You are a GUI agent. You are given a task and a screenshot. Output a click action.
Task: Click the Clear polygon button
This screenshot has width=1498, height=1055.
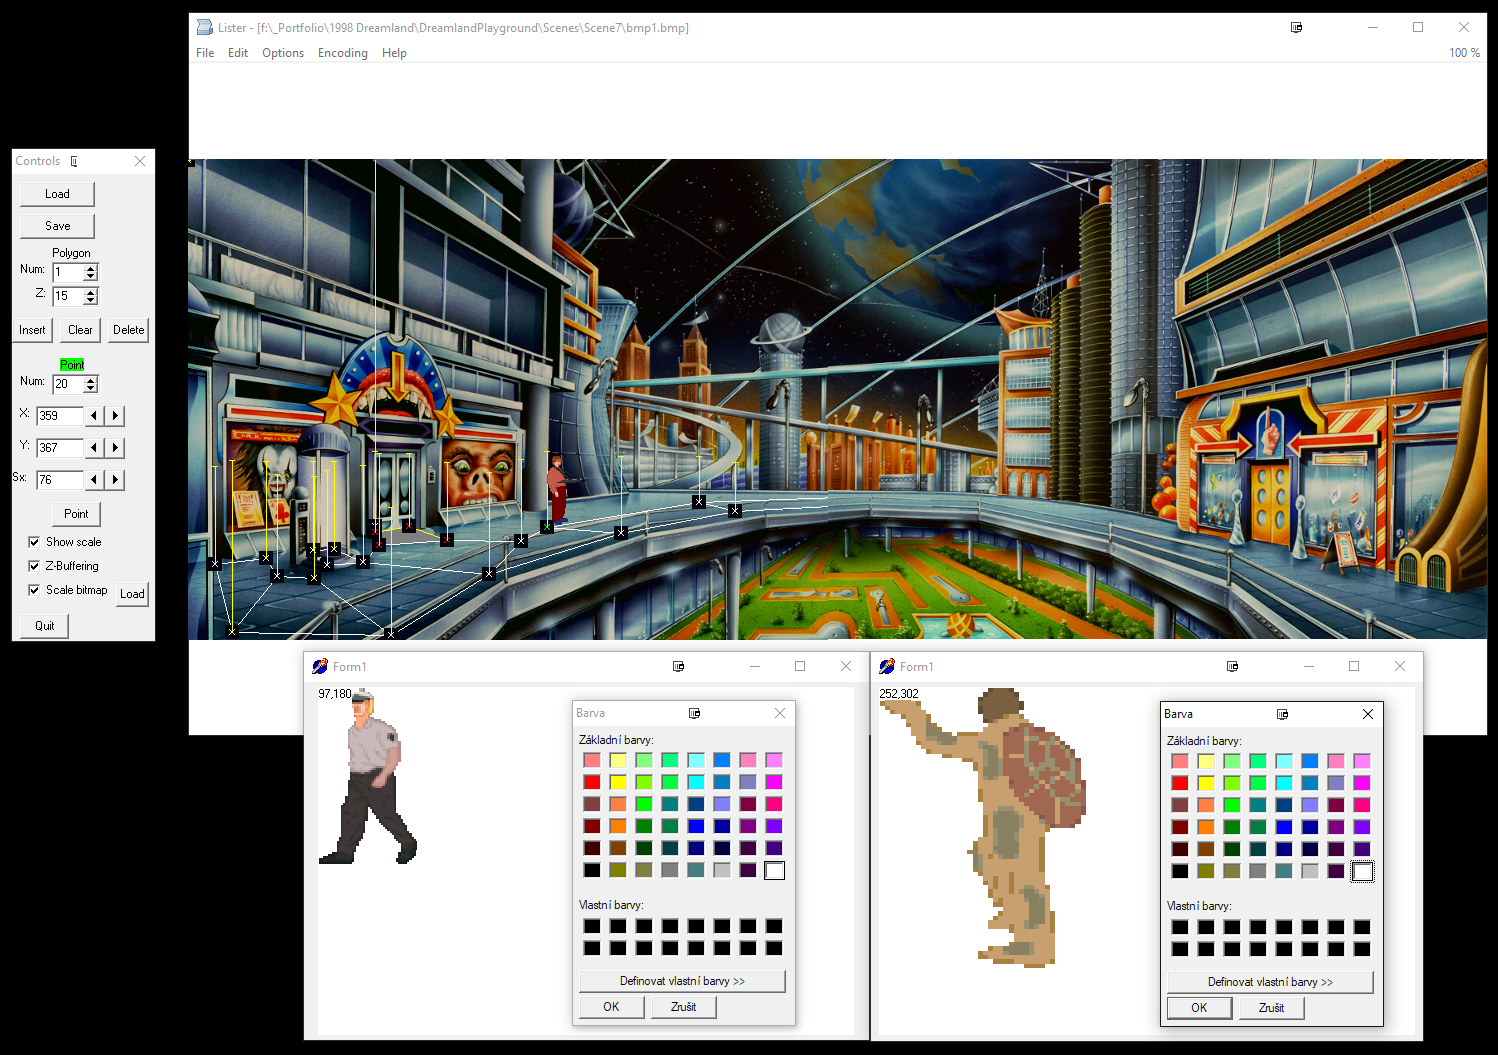click(80, 330)
